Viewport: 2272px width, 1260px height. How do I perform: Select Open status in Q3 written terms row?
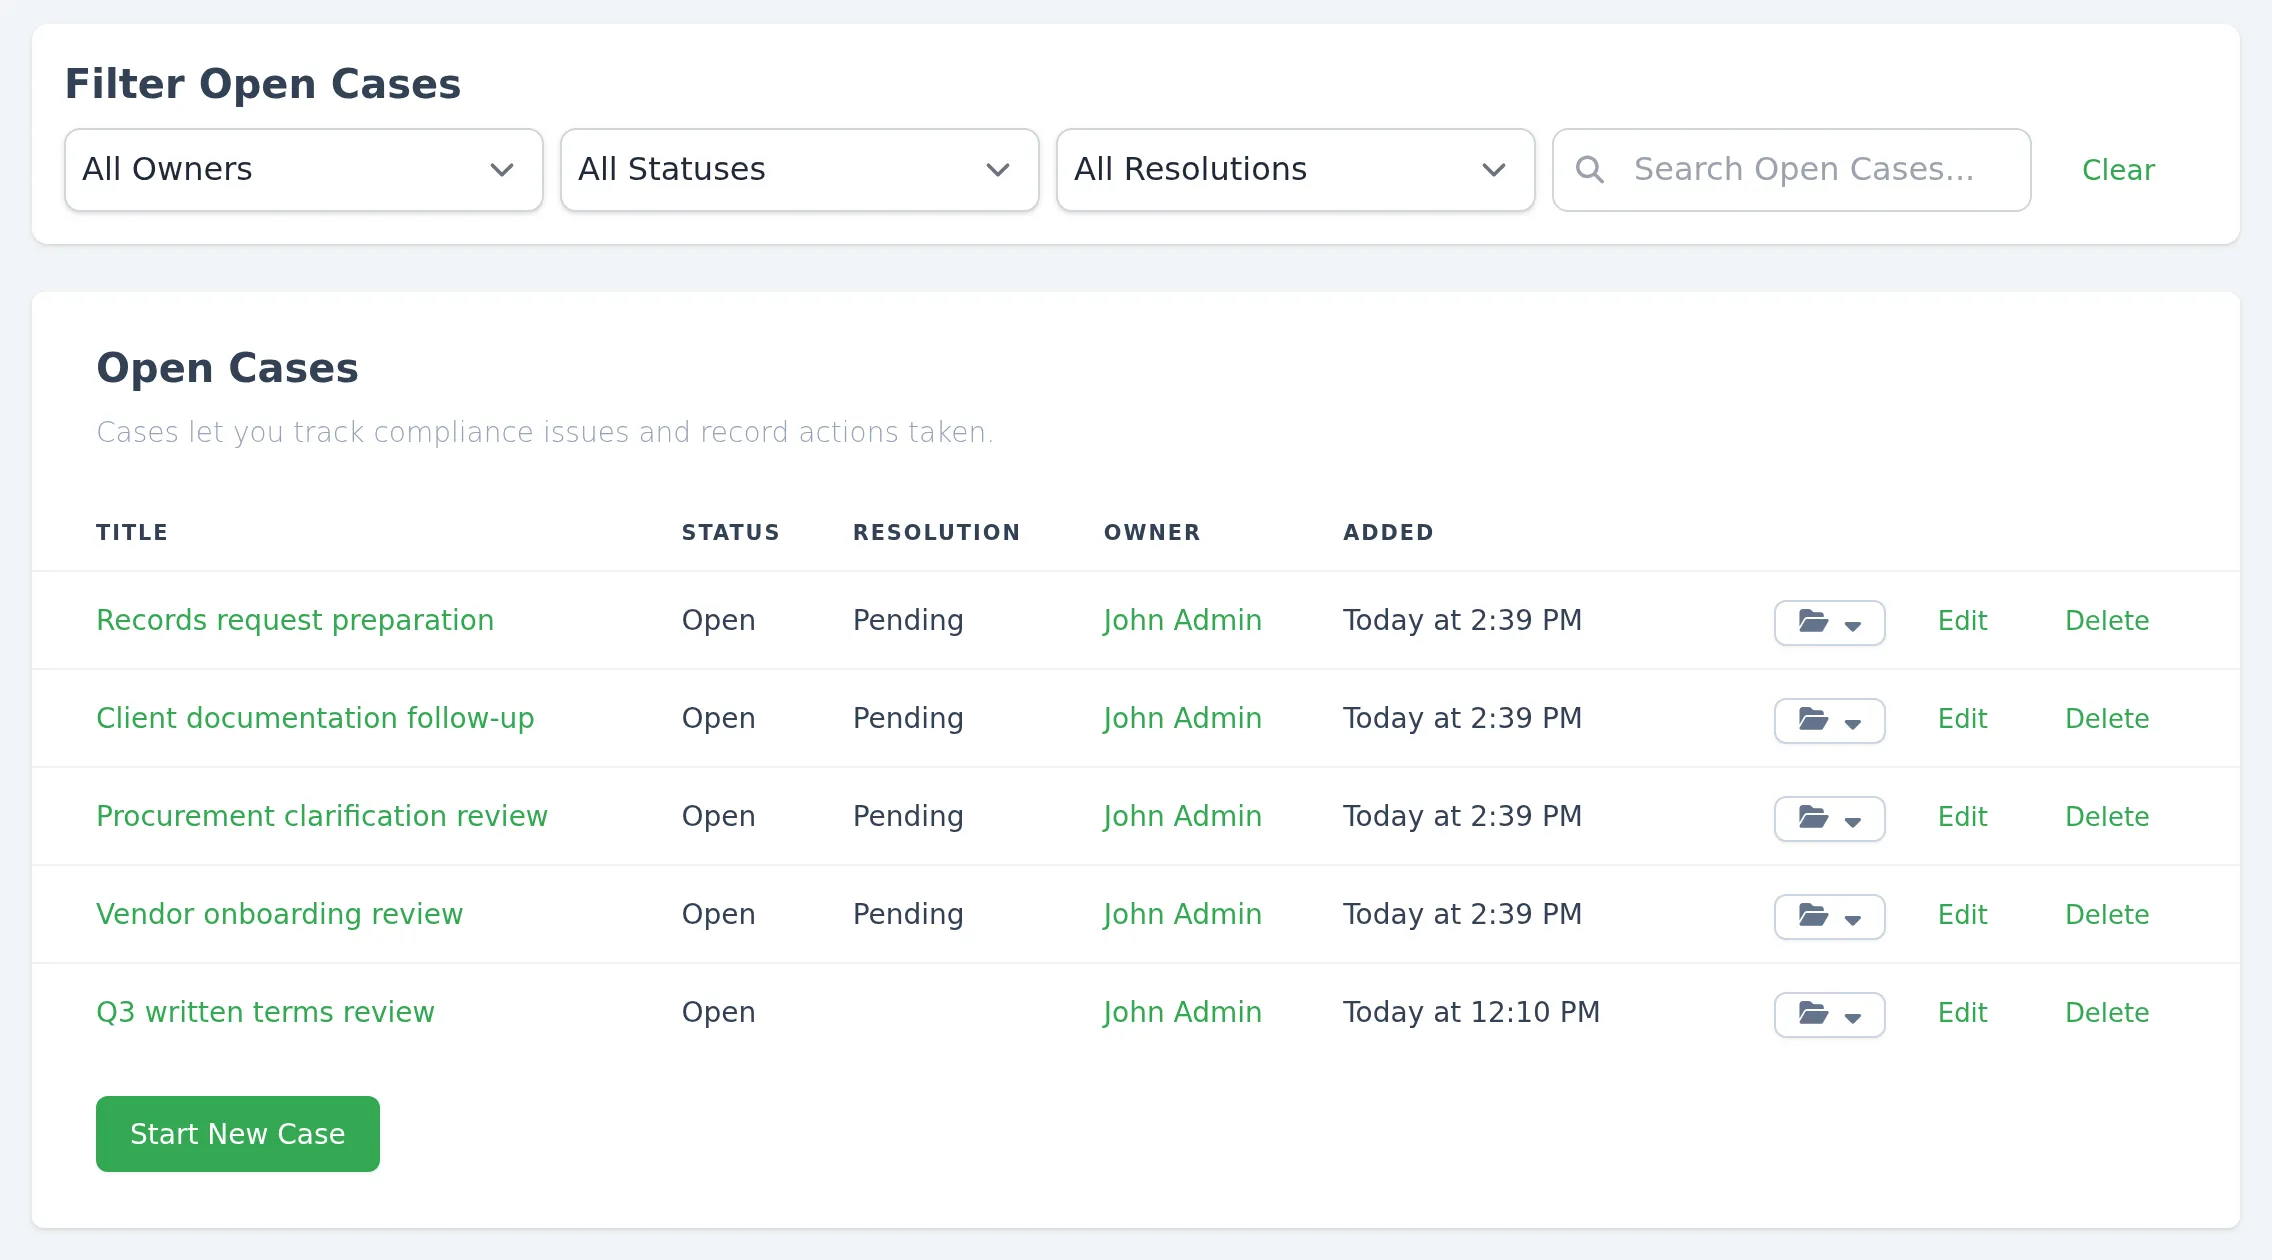[718, 1012]
